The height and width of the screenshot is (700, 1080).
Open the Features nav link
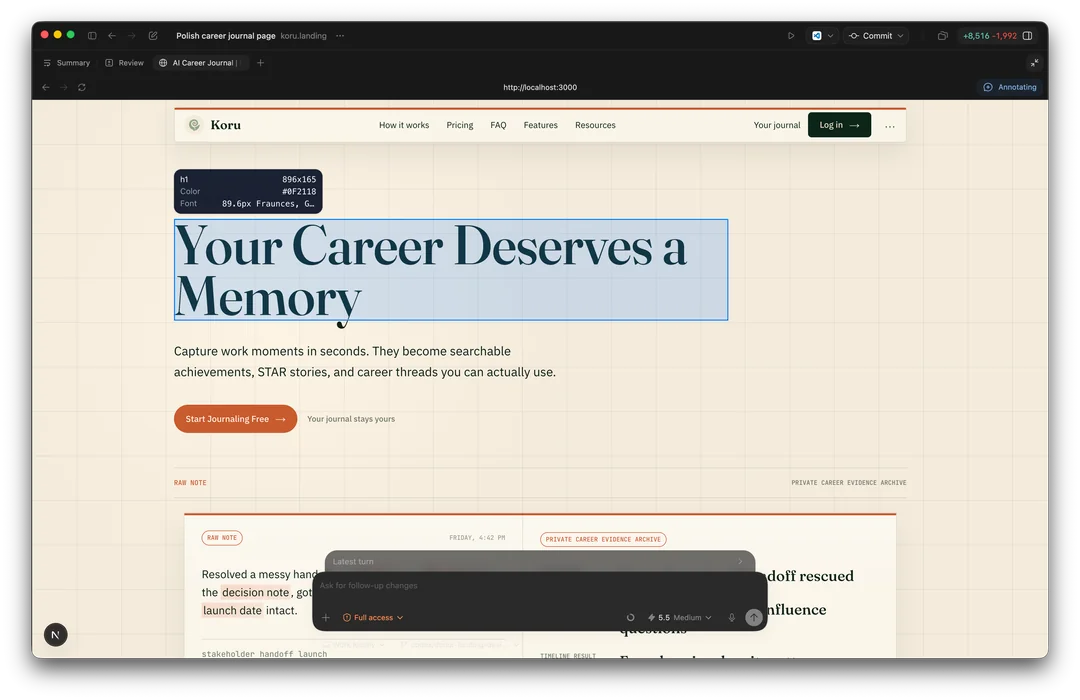[x=541, y=125]
